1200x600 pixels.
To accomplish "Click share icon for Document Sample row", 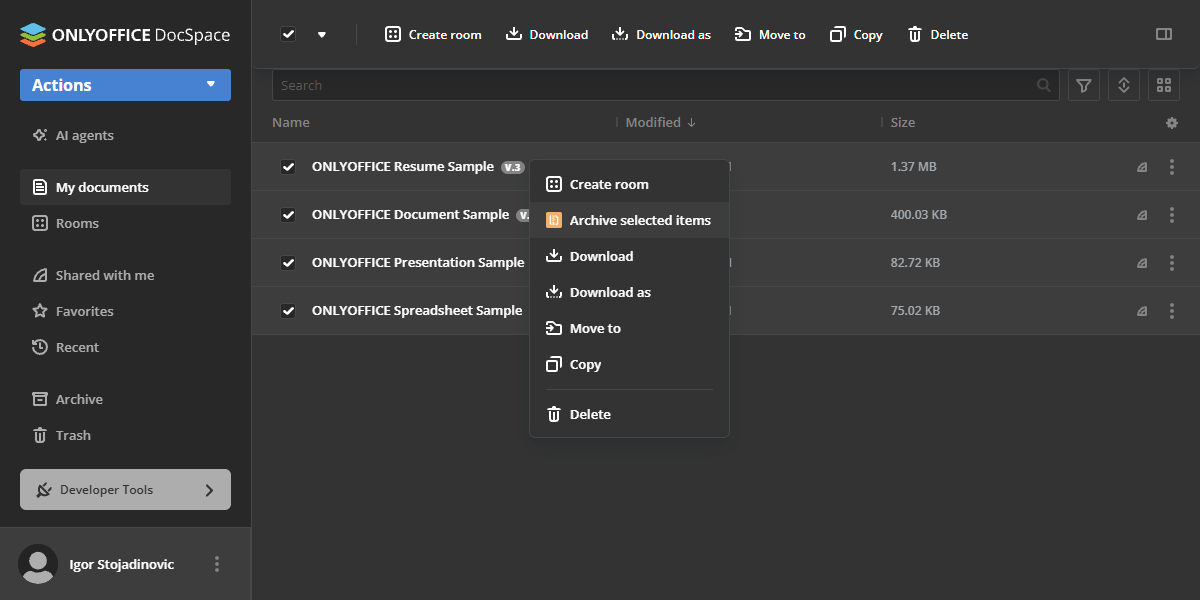I will pos(1142,215).
